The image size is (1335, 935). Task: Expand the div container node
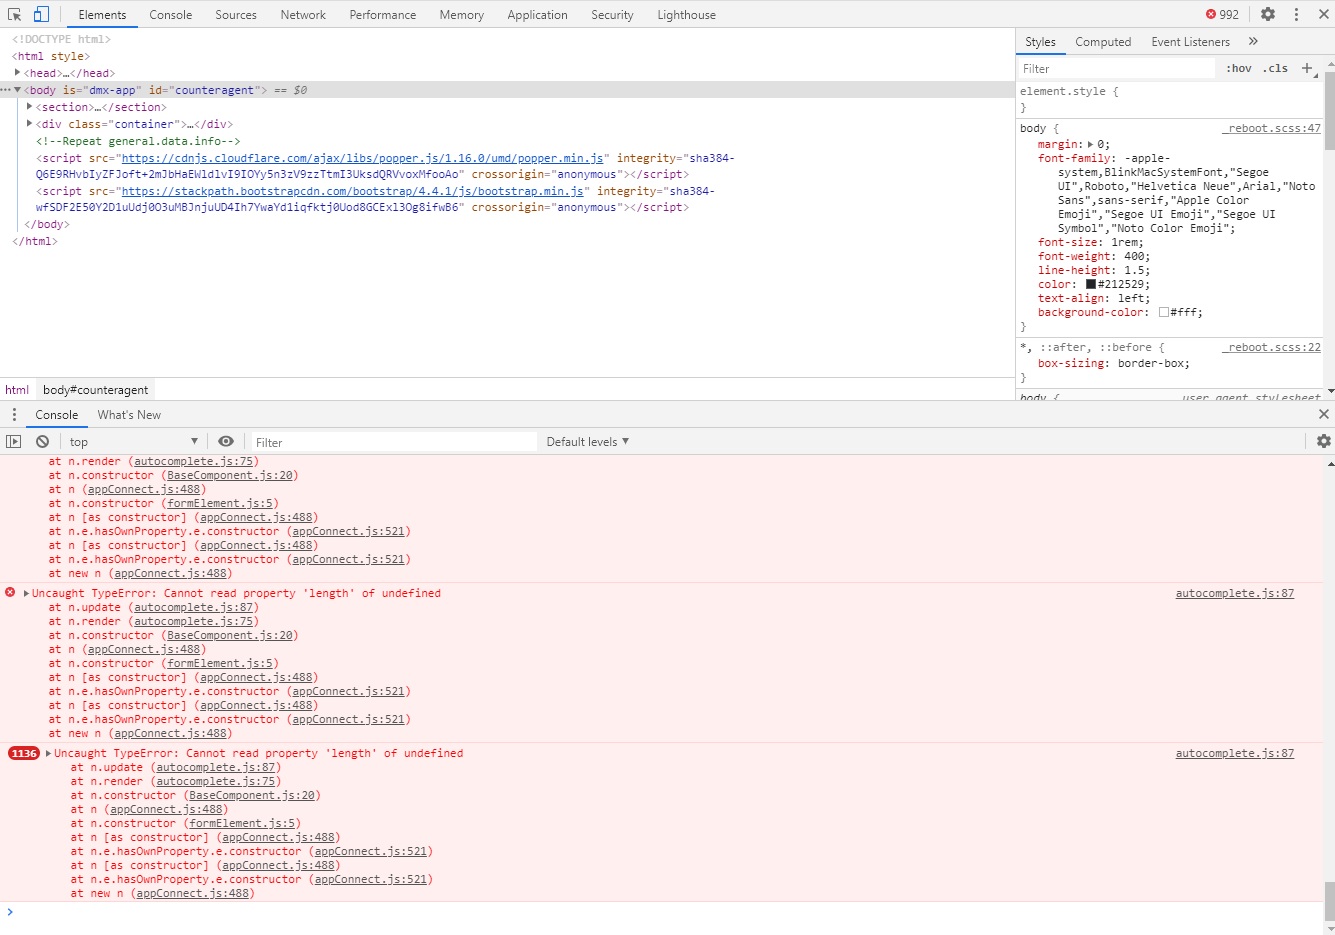coord(29,123)
